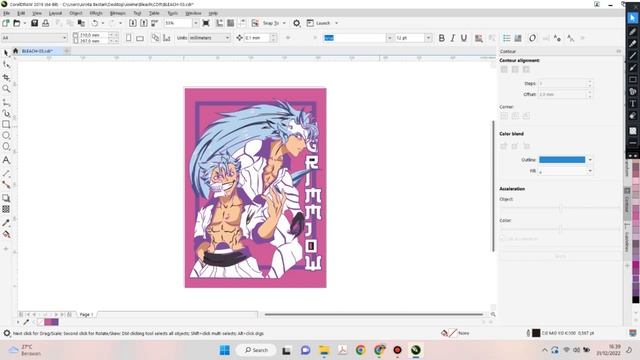
Task: Adjust the Object acceleration slider
Action: tap(560, 208)
